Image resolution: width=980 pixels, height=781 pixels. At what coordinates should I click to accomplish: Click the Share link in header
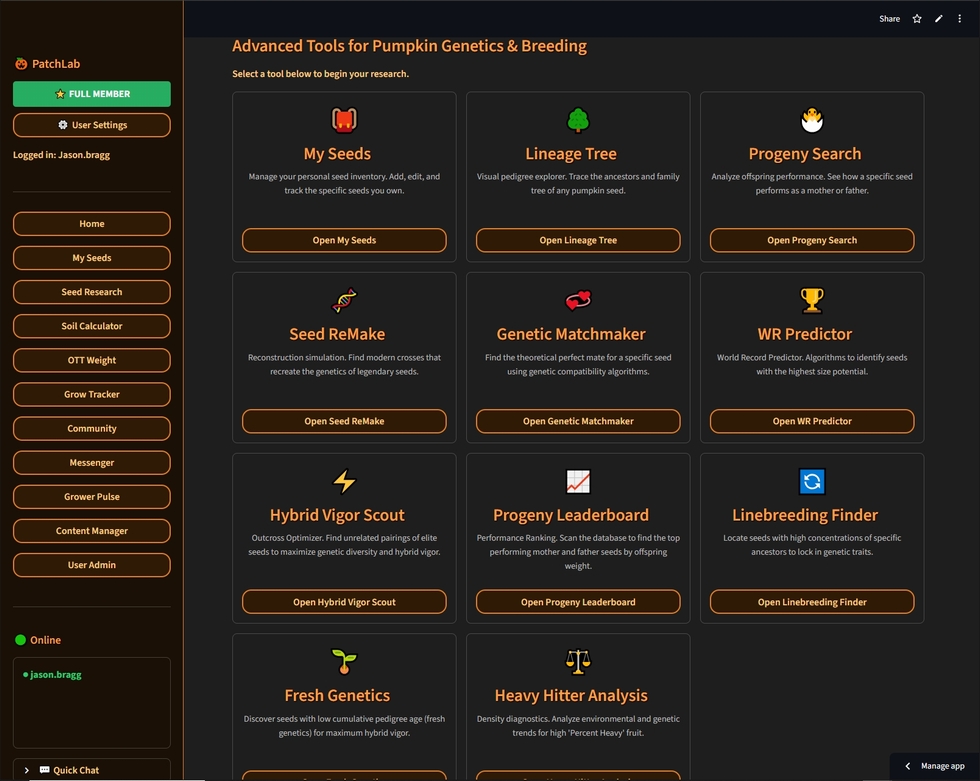pos(889,19)
